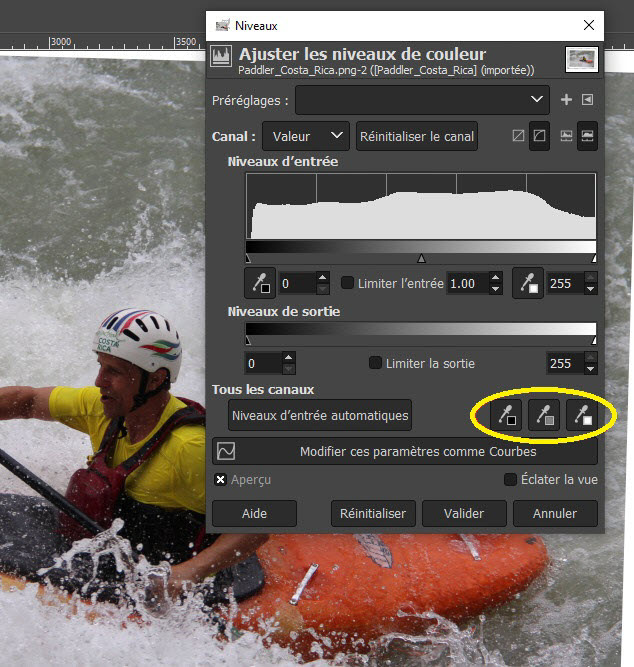634x667 pixels.
Task: Open the presets menu arrow icon
Action: click(x=587, y=100)
